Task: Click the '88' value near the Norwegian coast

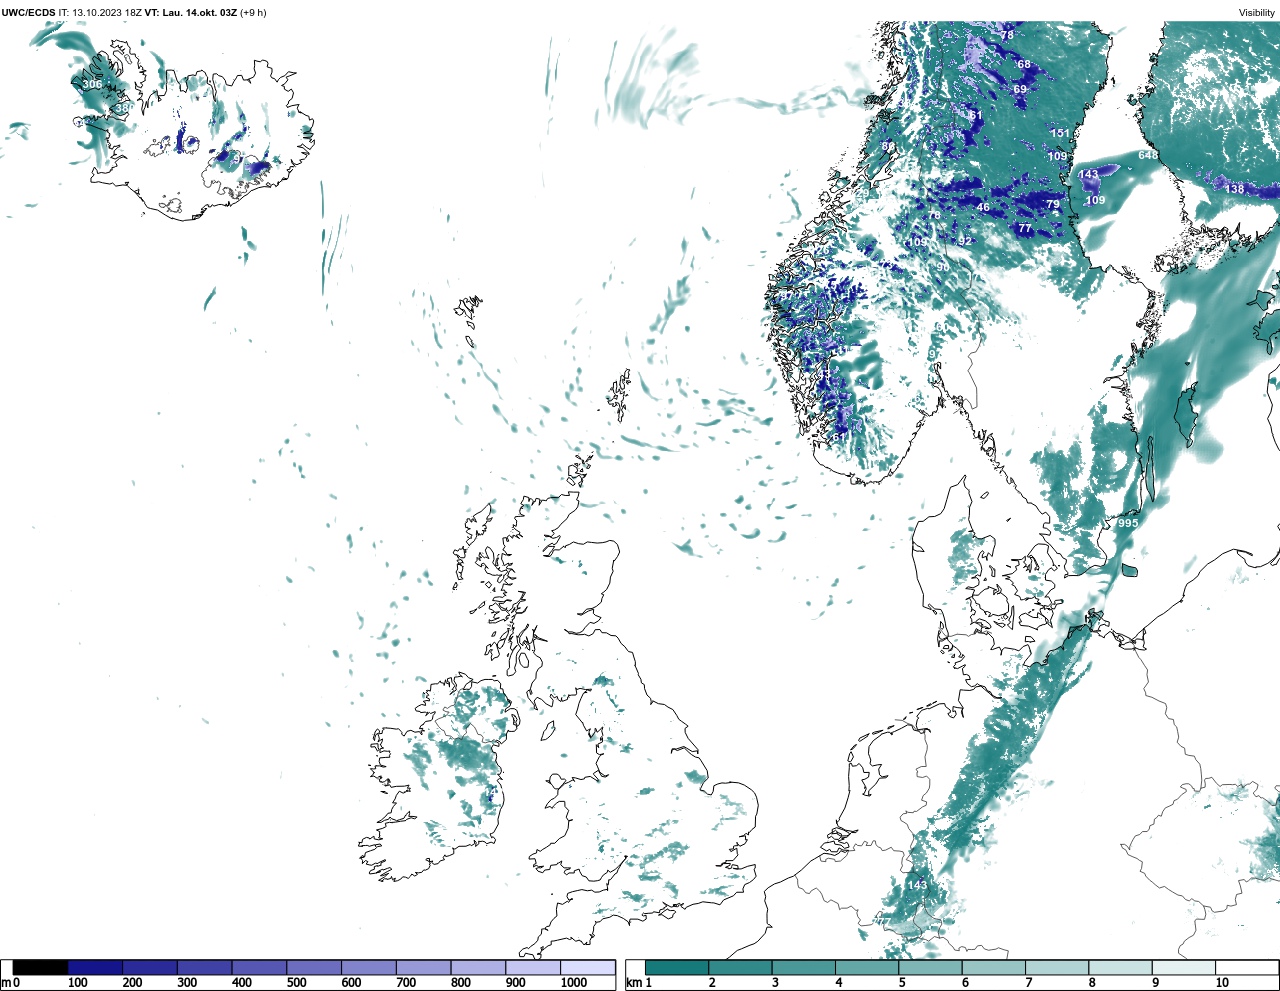Action: click(x=888, y=146)
